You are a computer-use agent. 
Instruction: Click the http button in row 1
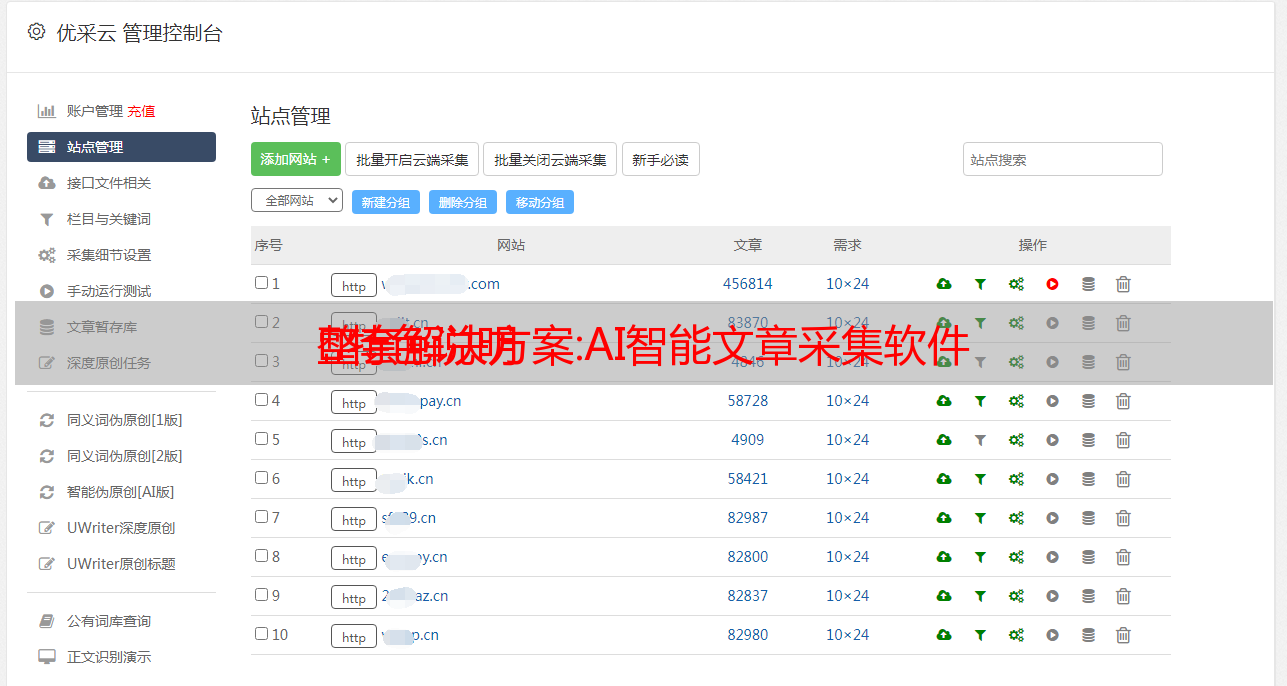point(354,286)
